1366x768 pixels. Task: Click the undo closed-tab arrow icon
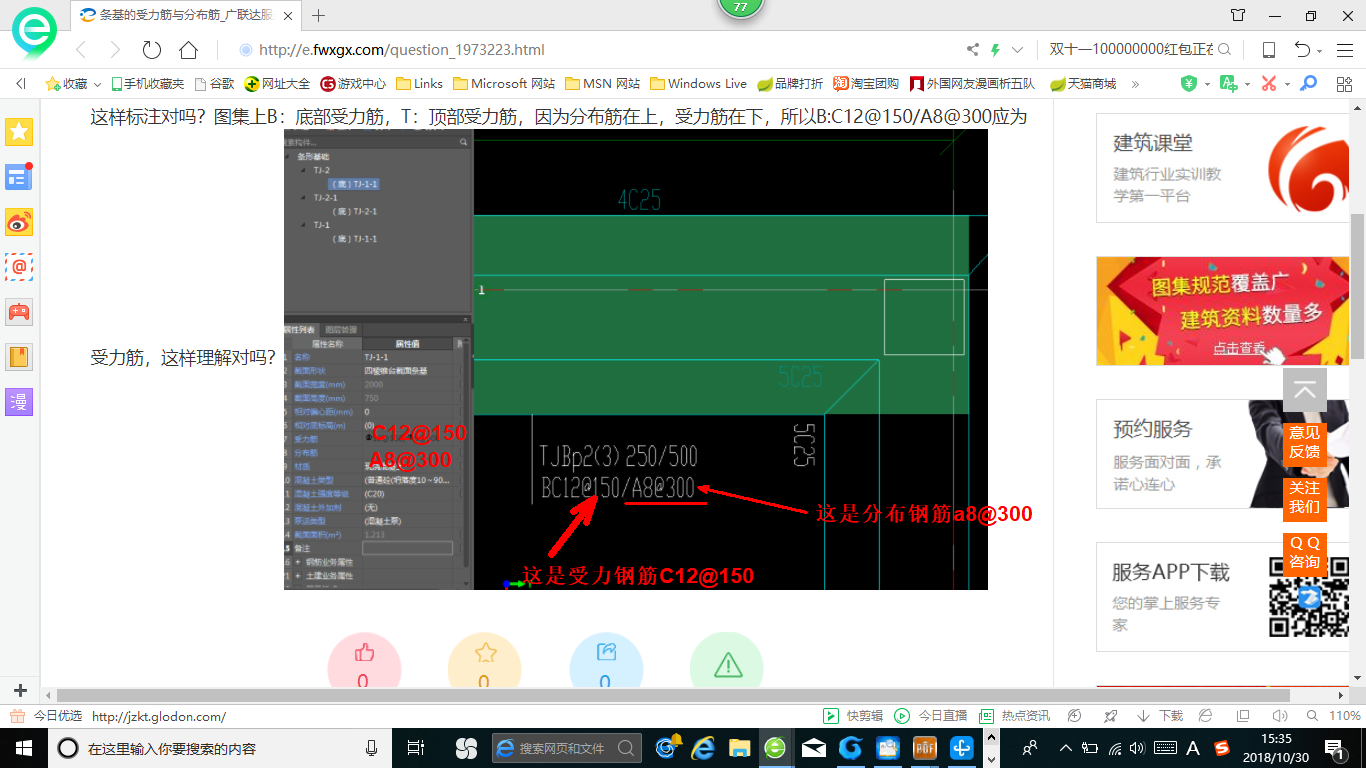[1302, 50]
